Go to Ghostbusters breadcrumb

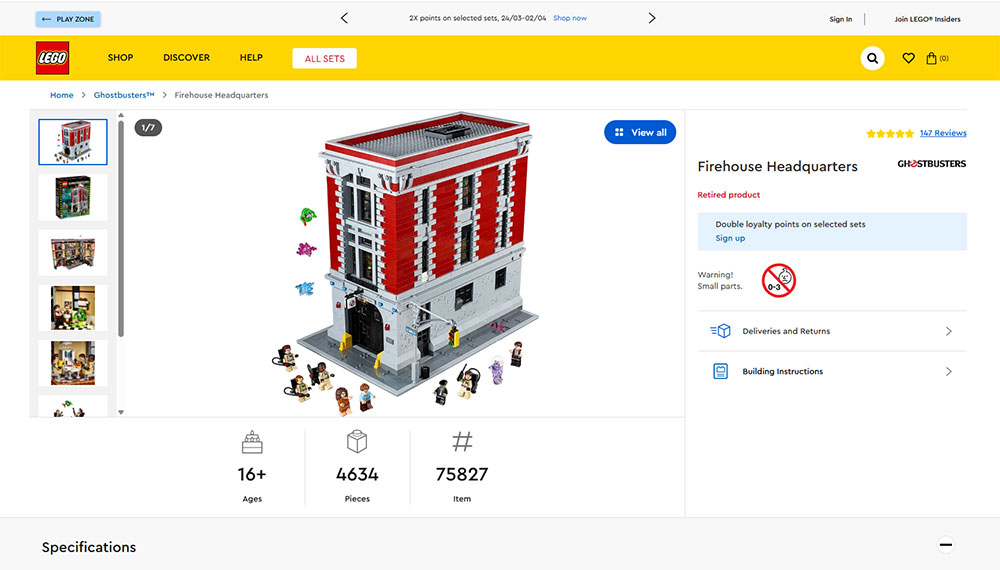tap(124, 95)
